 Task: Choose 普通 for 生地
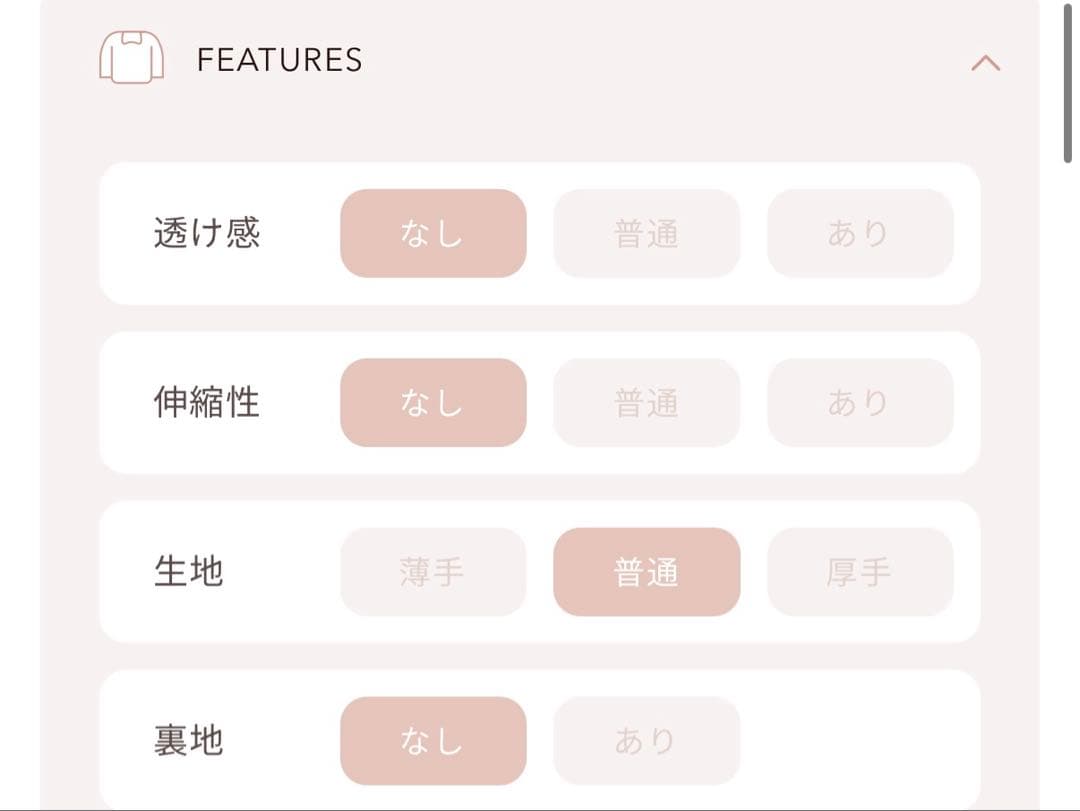[646, 572]
